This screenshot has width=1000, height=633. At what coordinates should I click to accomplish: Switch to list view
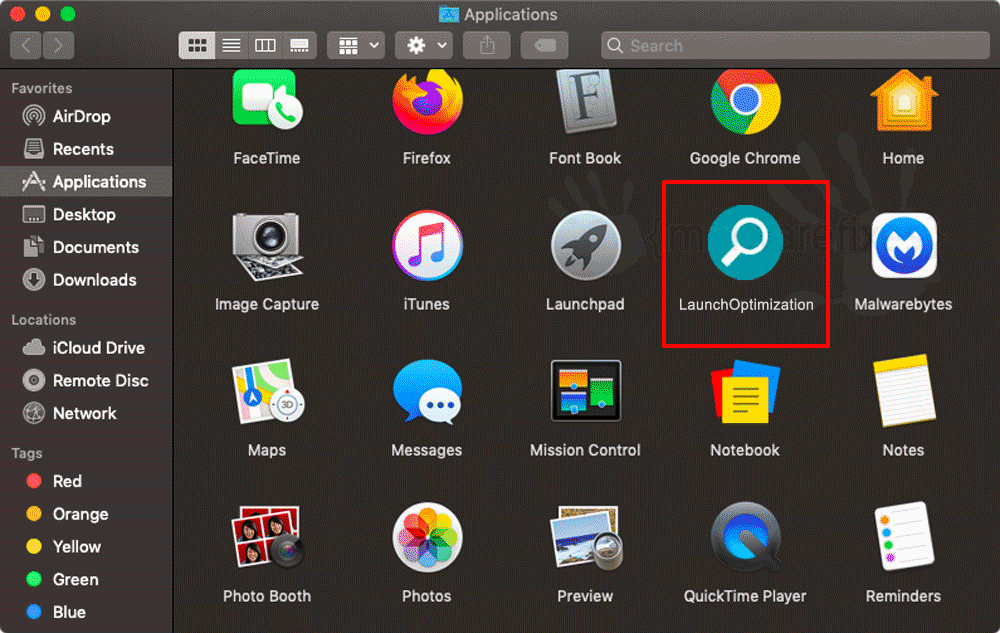pyautogui.click(x=232, y=46)
